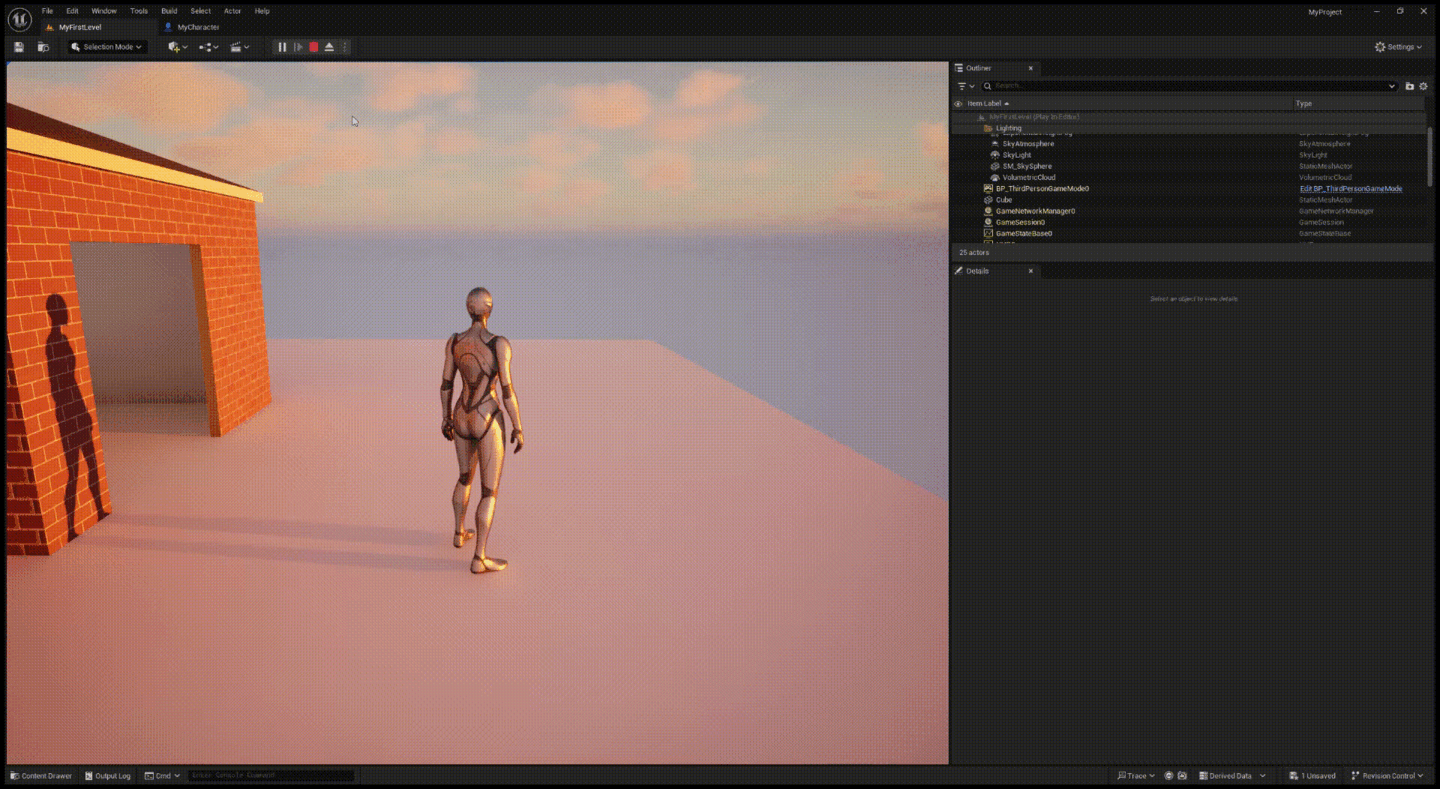The width and height of the screenshot is (1440, 789).
Task: Open the Derived Data dropdown
Action: point(1232,776)
